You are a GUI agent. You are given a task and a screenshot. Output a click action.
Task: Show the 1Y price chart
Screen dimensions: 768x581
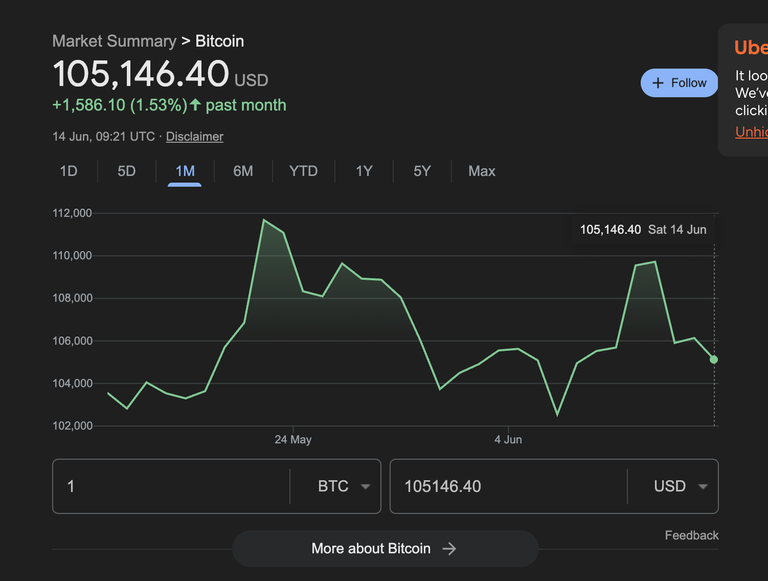point(364,171)
